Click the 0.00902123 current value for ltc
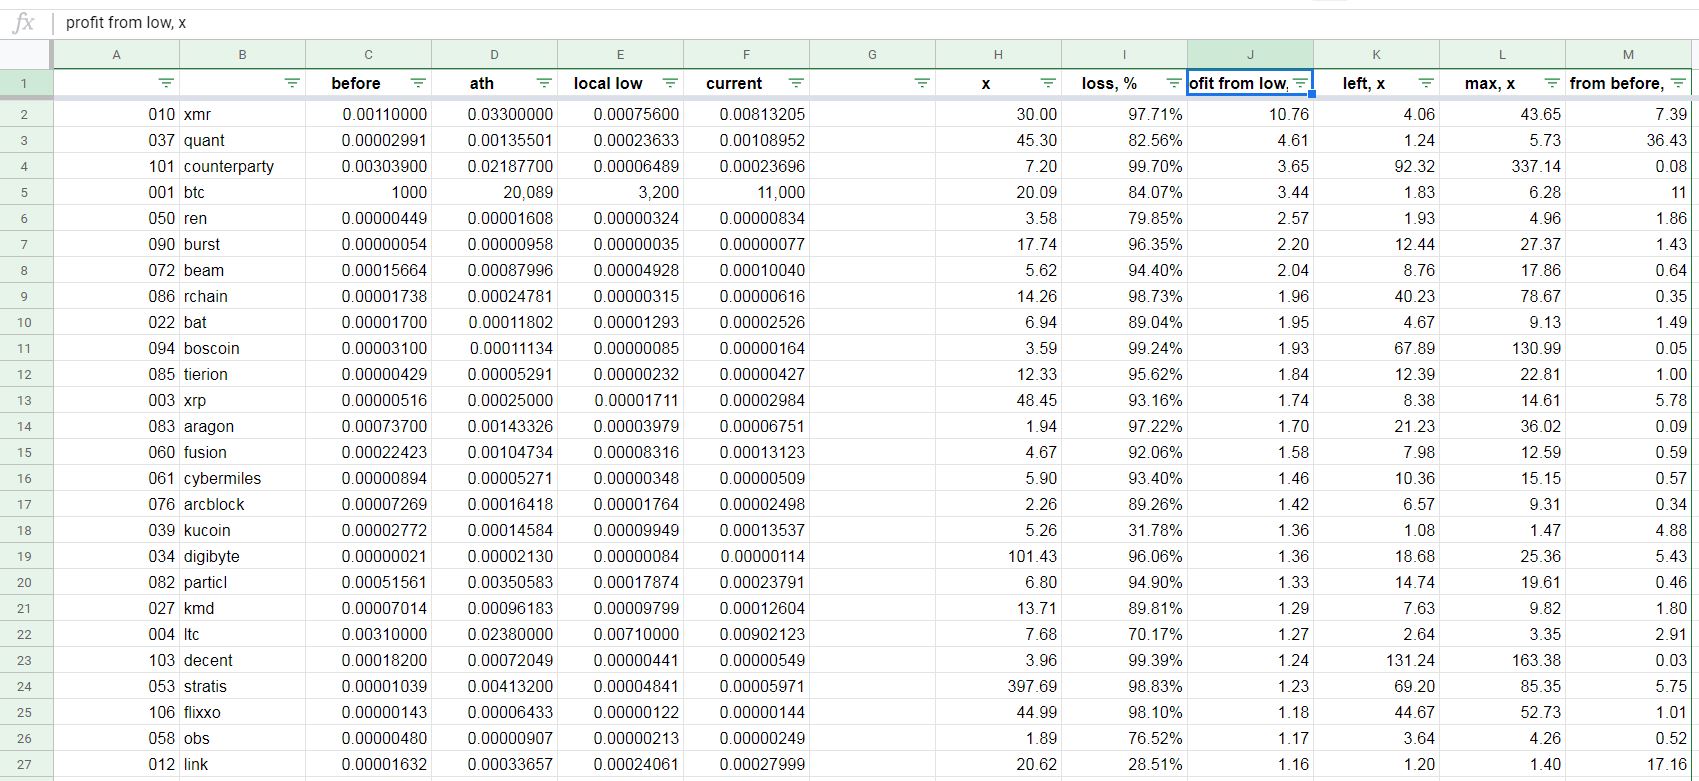1699x781 pixels. (746, 634)
